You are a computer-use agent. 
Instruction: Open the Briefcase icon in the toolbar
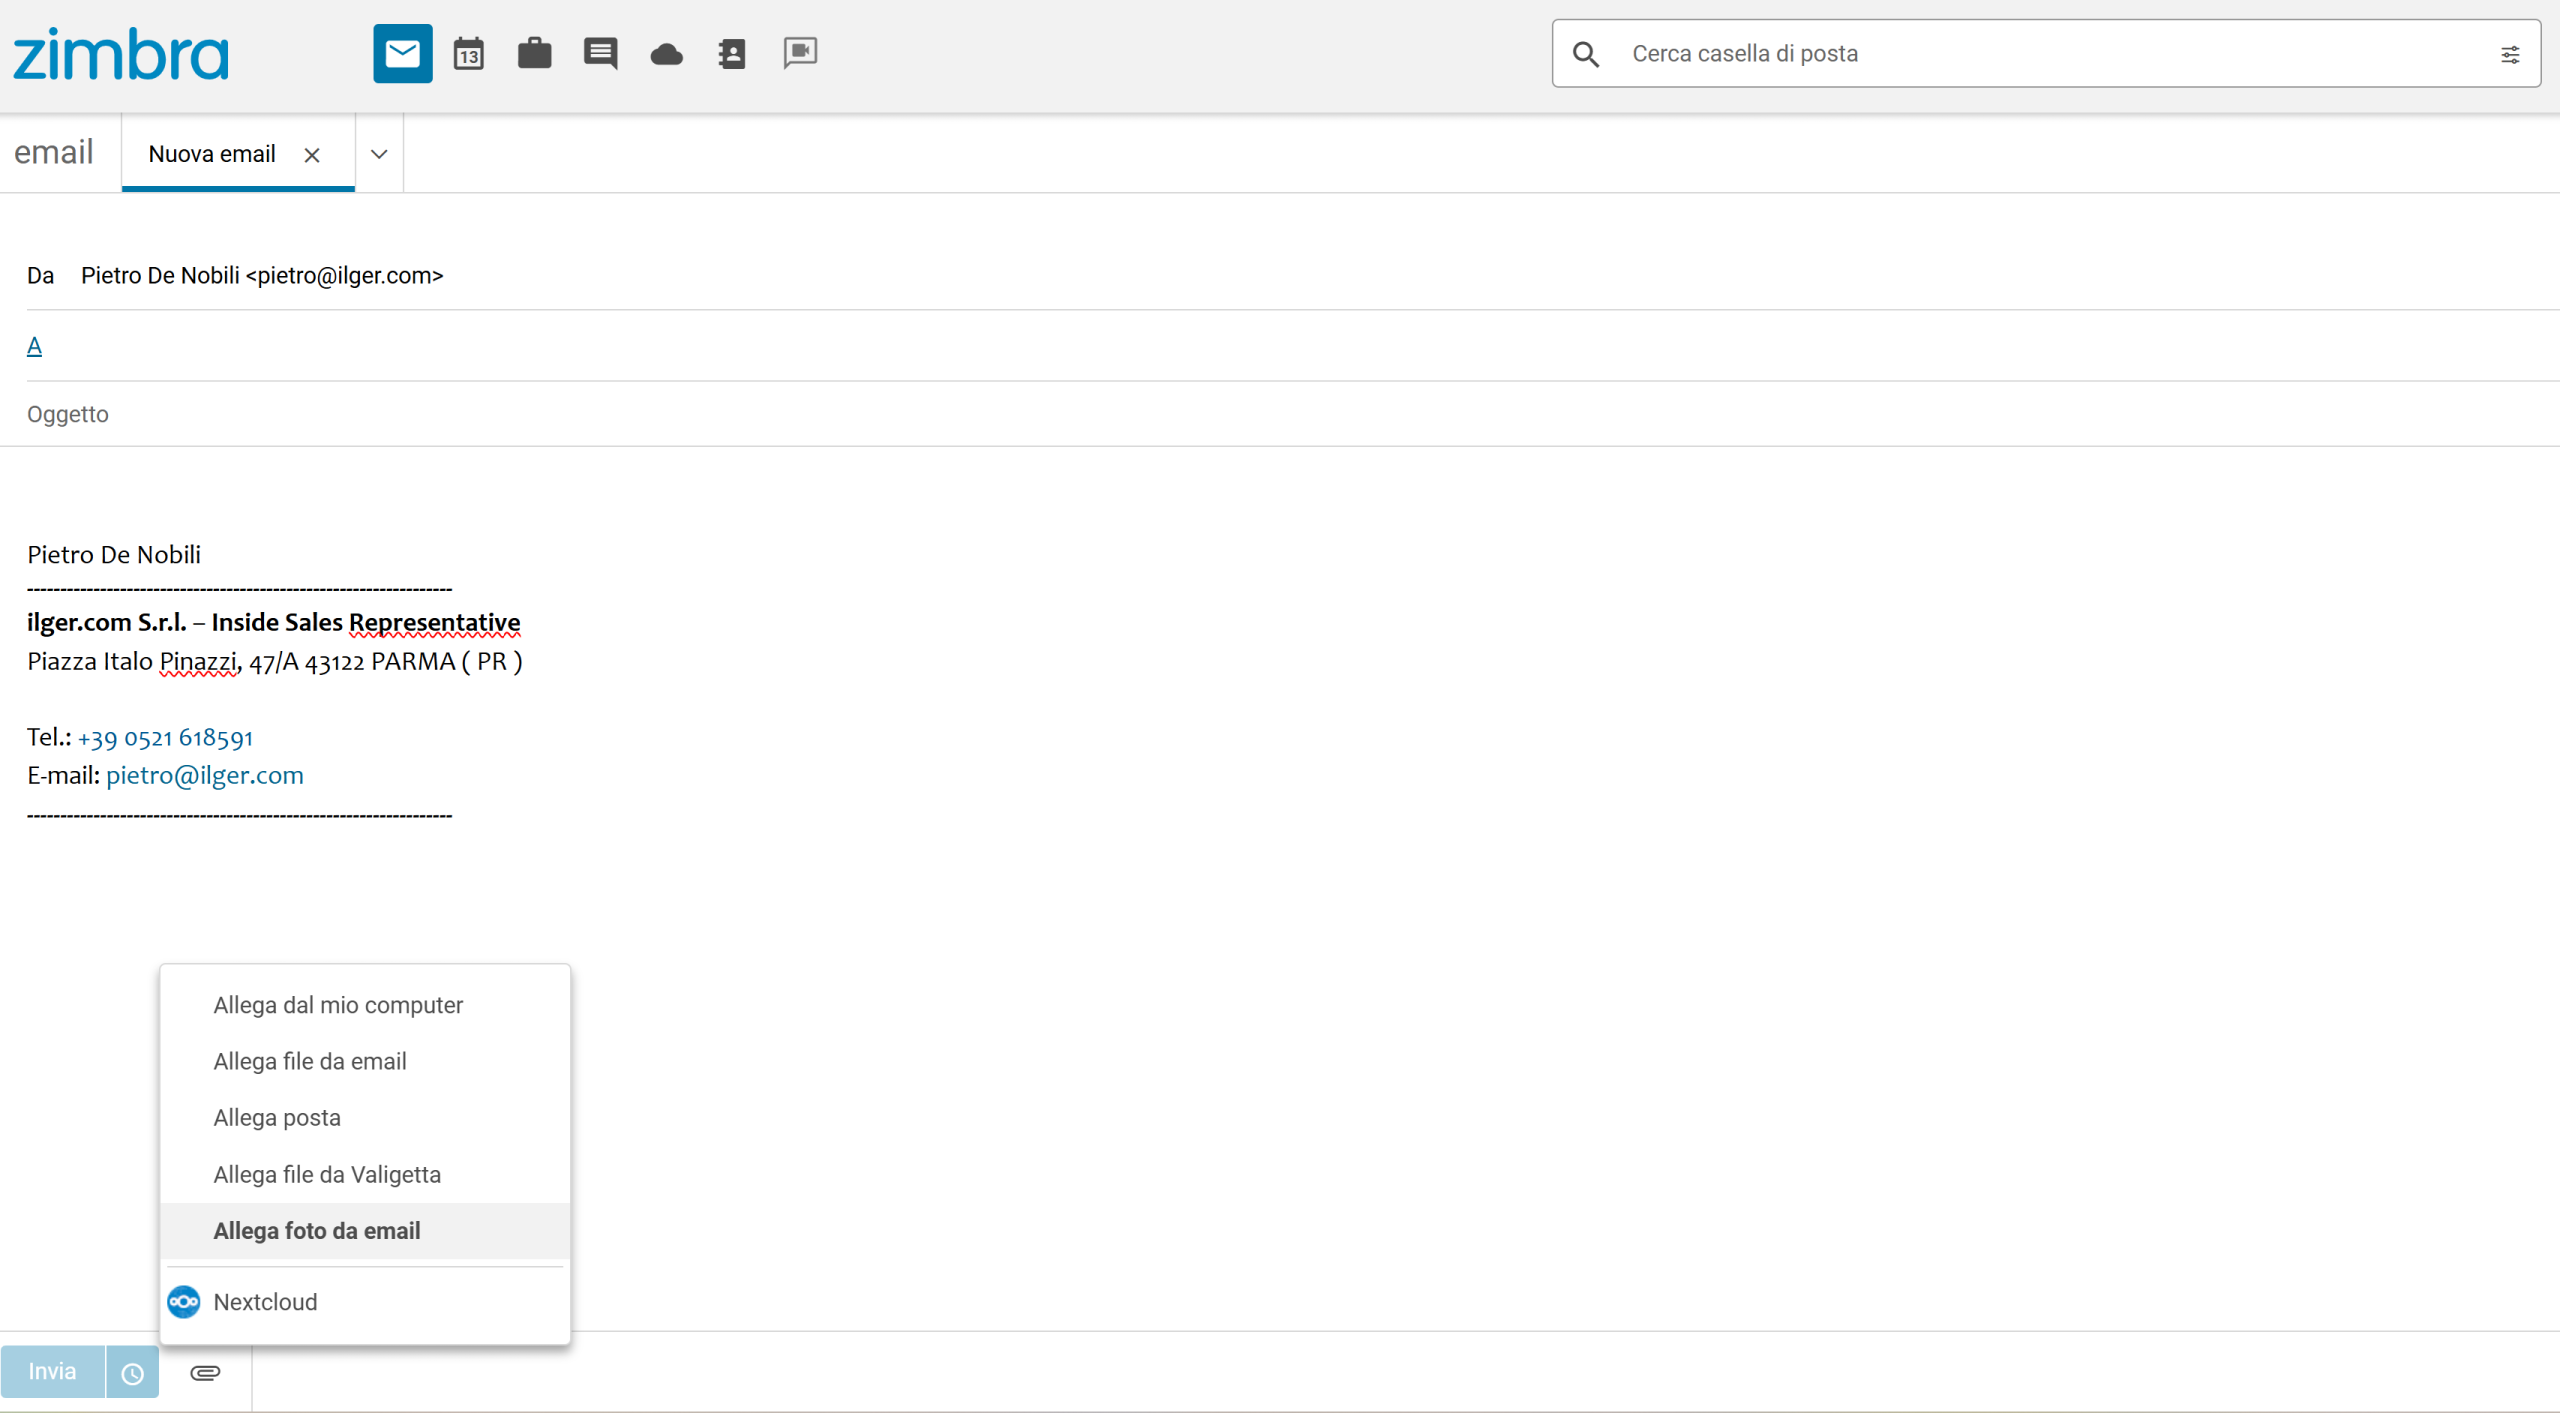(534, 53)
